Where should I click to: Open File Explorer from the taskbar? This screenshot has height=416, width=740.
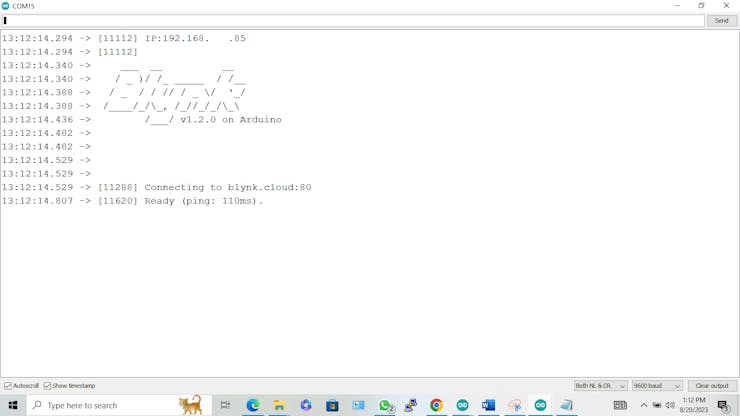(279, 405)
